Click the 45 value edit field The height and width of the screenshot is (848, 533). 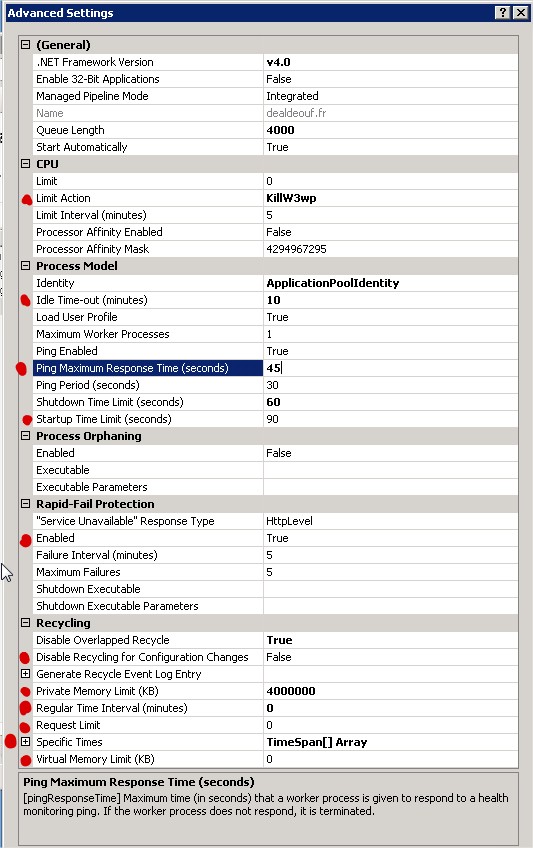[x=390, y=368]
